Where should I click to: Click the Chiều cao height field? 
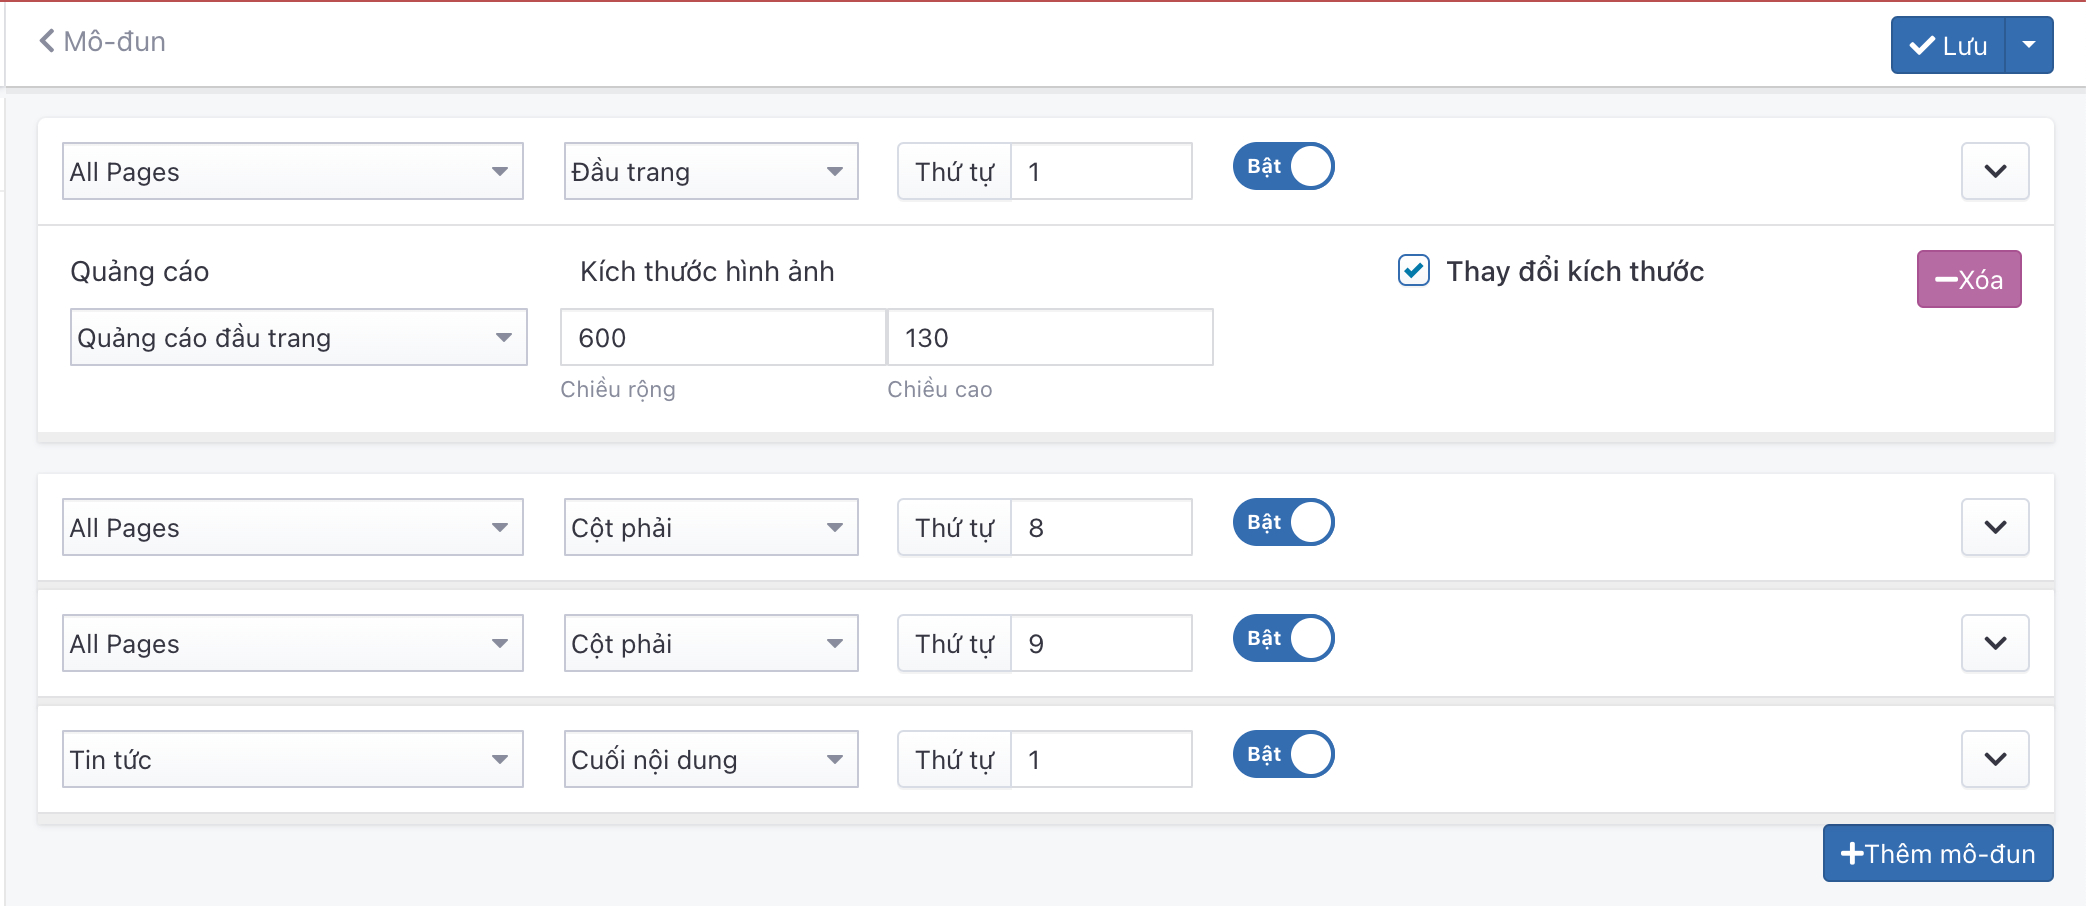pos(1049,337)
